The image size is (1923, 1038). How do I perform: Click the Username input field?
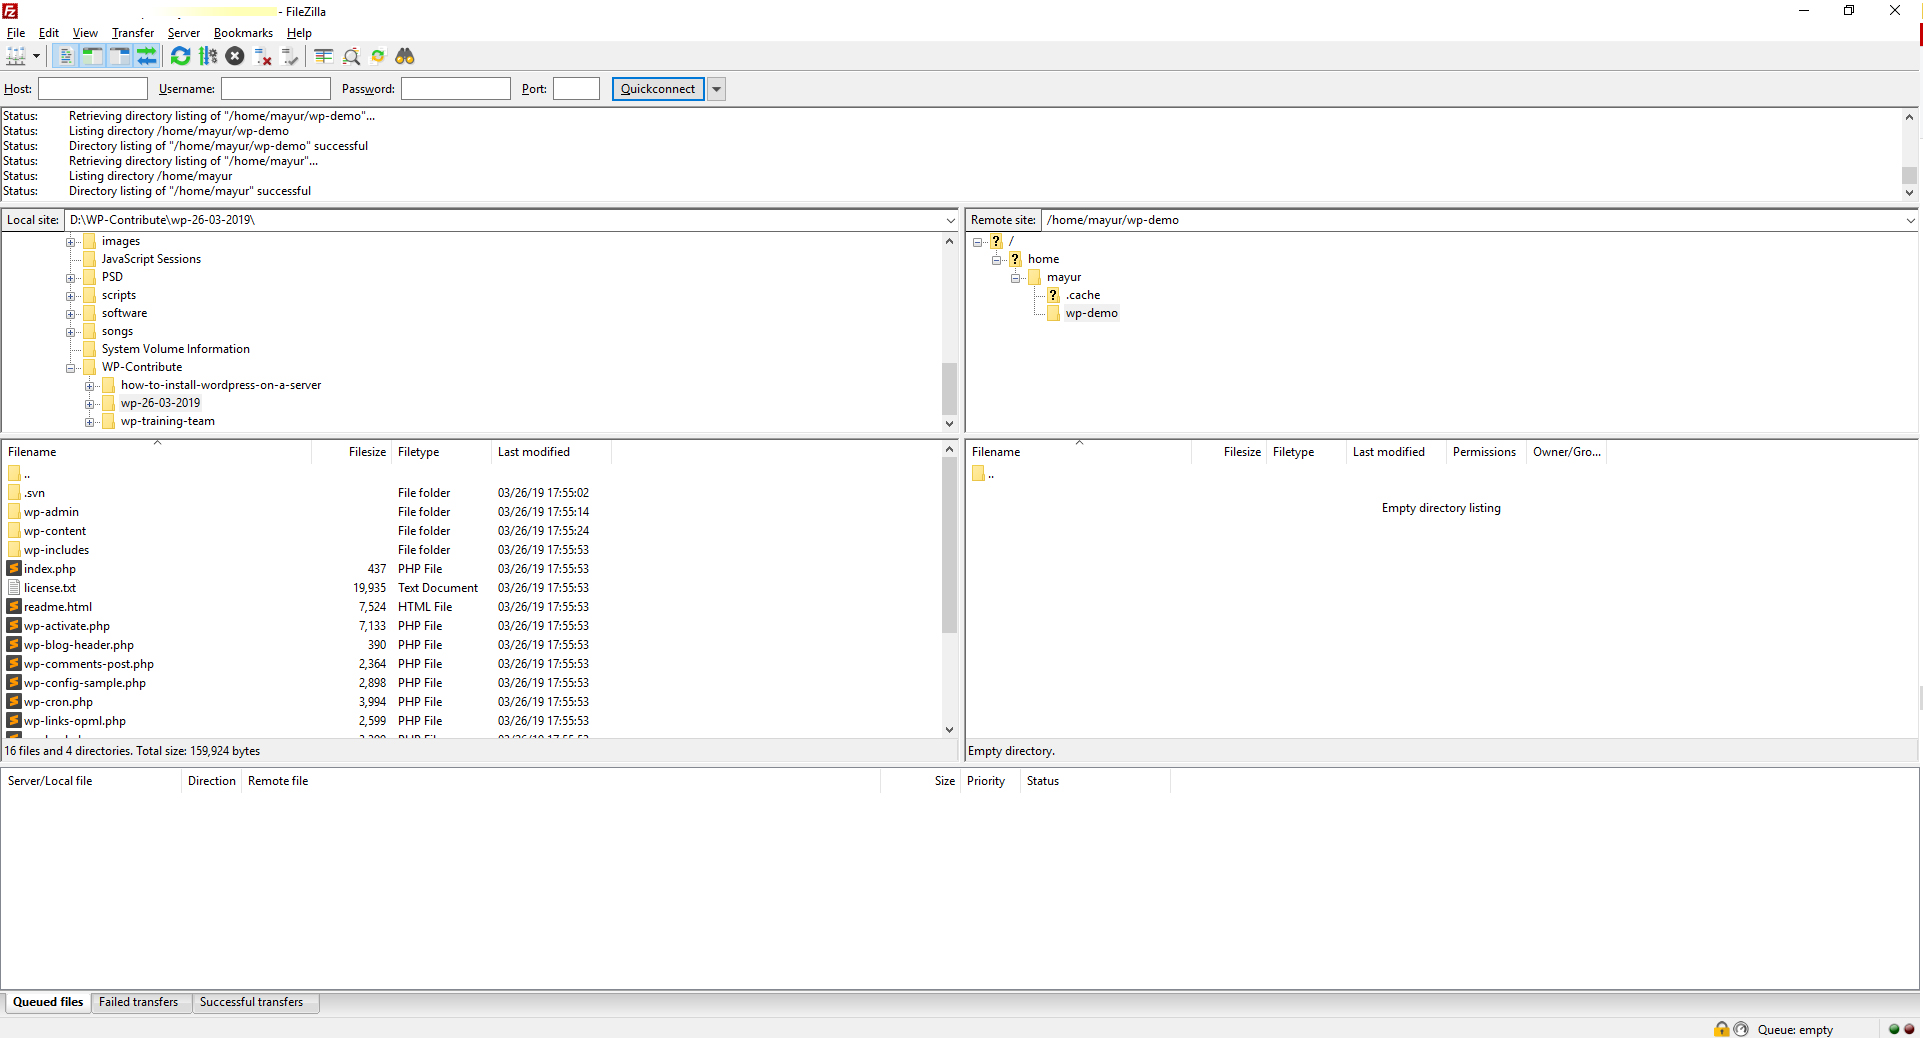276,89
